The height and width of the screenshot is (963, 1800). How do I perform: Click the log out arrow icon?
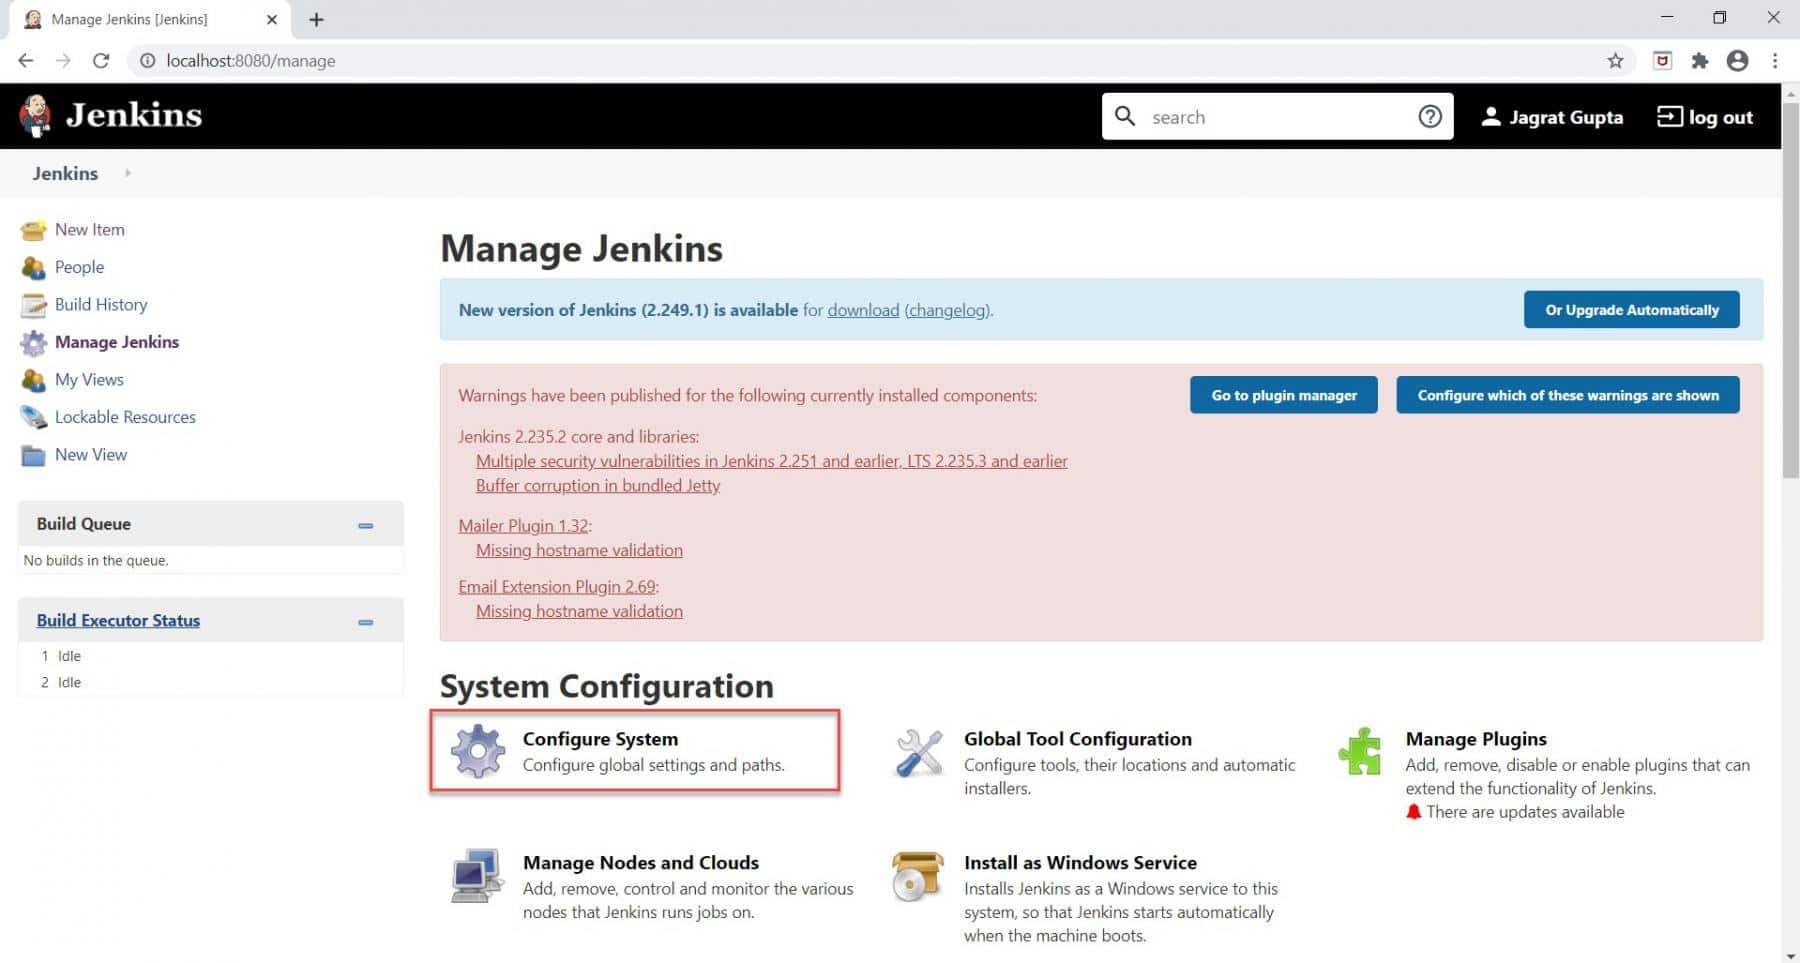pyautogui.click(x=1669, y=116)
